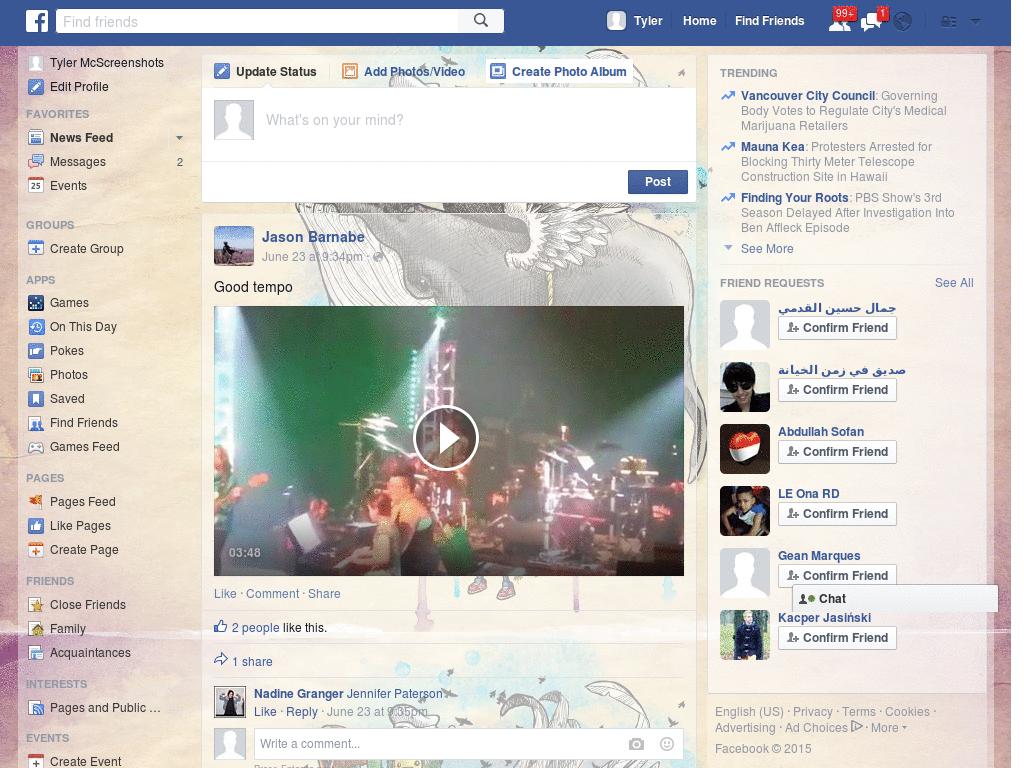Screen dimensions: 1024x768
Task: Confirm Abdullah Sofan's friend request
Action: tap(837, 451)
